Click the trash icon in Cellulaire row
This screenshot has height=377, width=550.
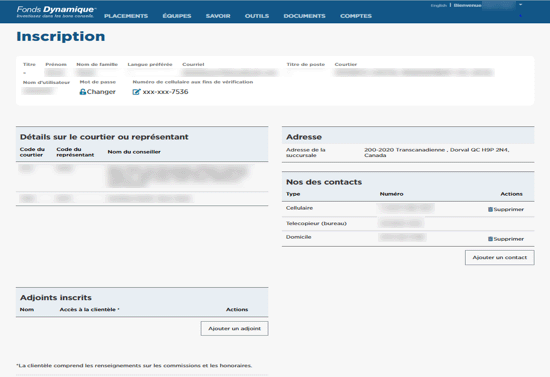490,209
